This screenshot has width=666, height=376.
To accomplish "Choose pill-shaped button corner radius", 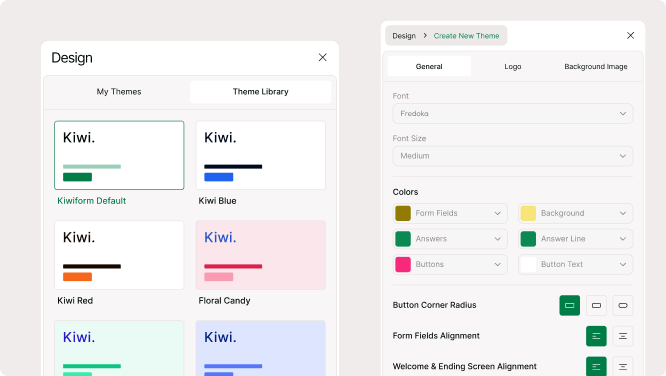I will click(x=623, y=305).
